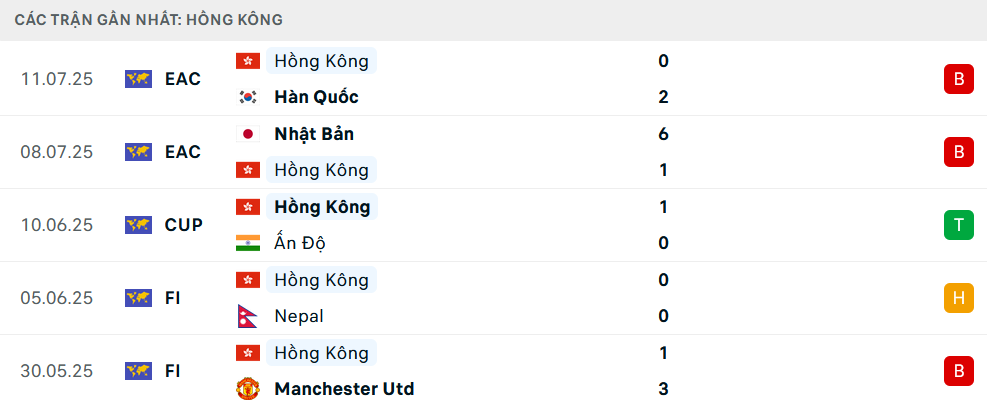Click the red B badge for Manchester Utd match
Screen dimensions: 987x400
click(959, 371)
